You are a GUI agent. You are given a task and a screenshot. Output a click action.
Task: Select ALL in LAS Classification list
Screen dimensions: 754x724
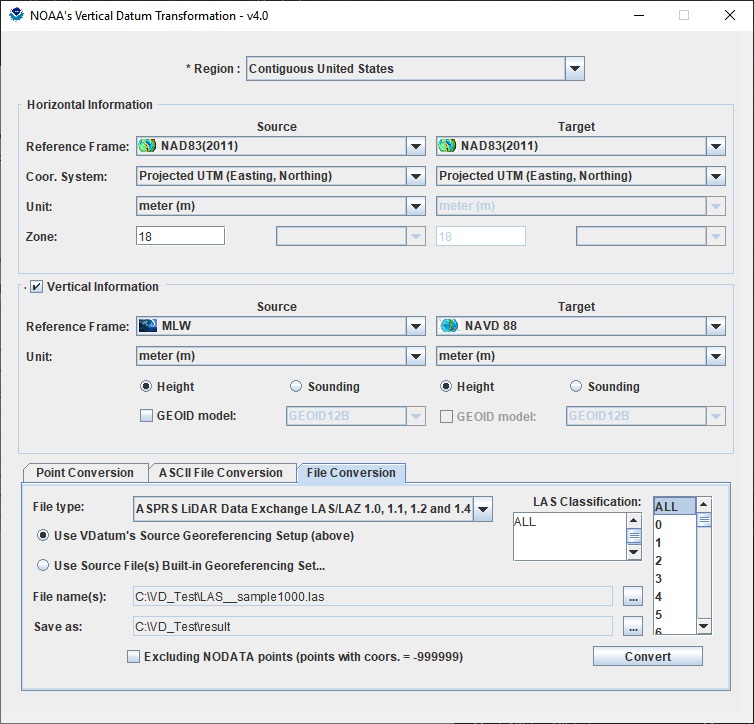click(675, 506)
